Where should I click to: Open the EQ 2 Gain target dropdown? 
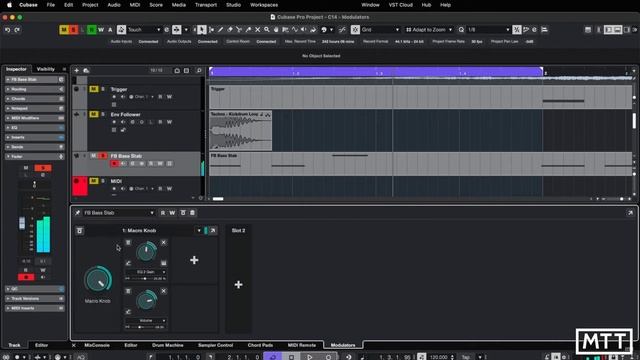(x=146, y=272)
